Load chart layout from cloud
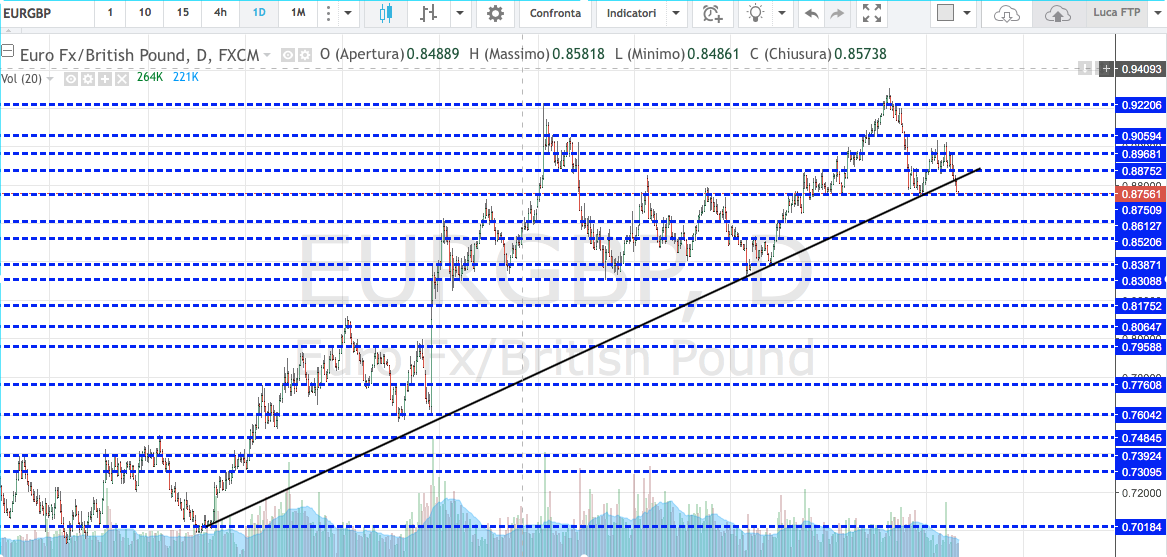The image size is (1167, 557). coord(1007,13)
